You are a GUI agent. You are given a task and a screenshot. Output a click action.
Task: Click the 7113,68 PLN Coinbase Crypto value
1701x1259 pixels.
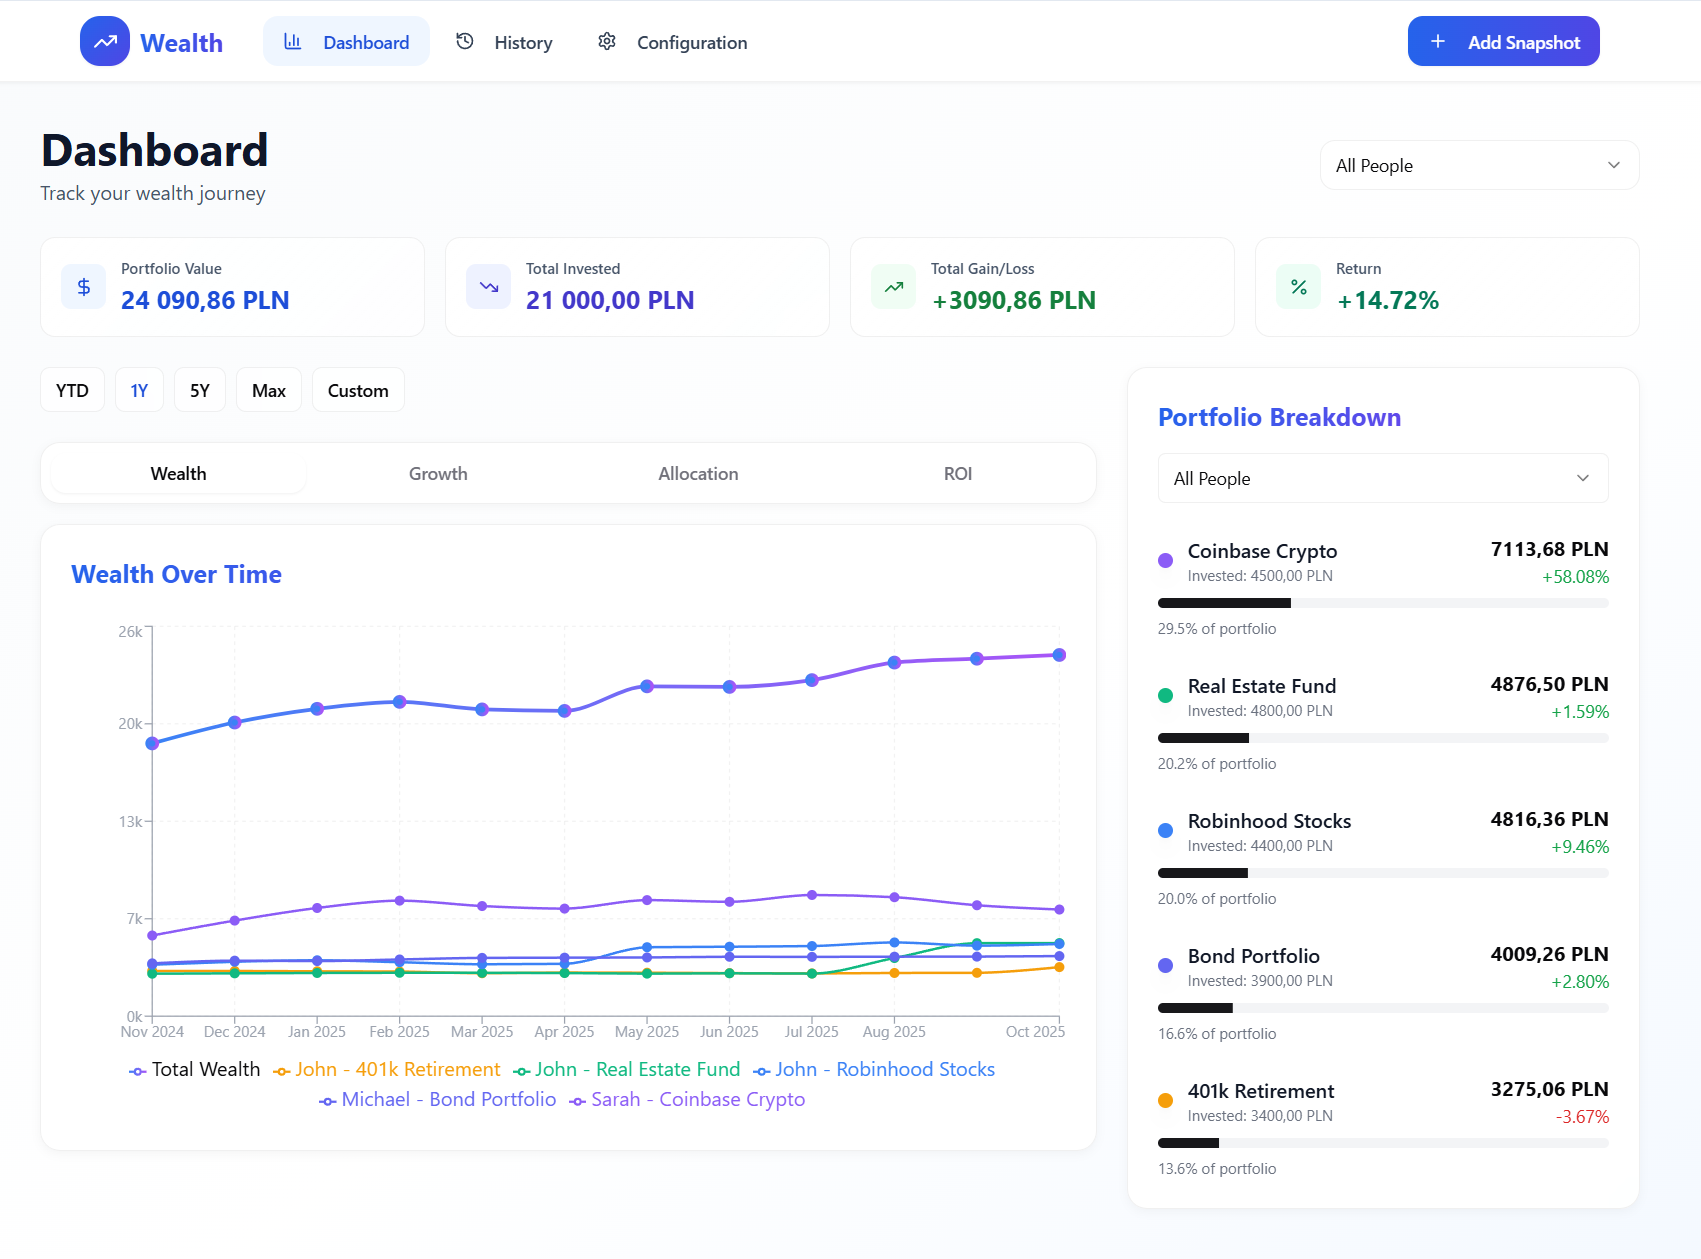pos(1549,549)
